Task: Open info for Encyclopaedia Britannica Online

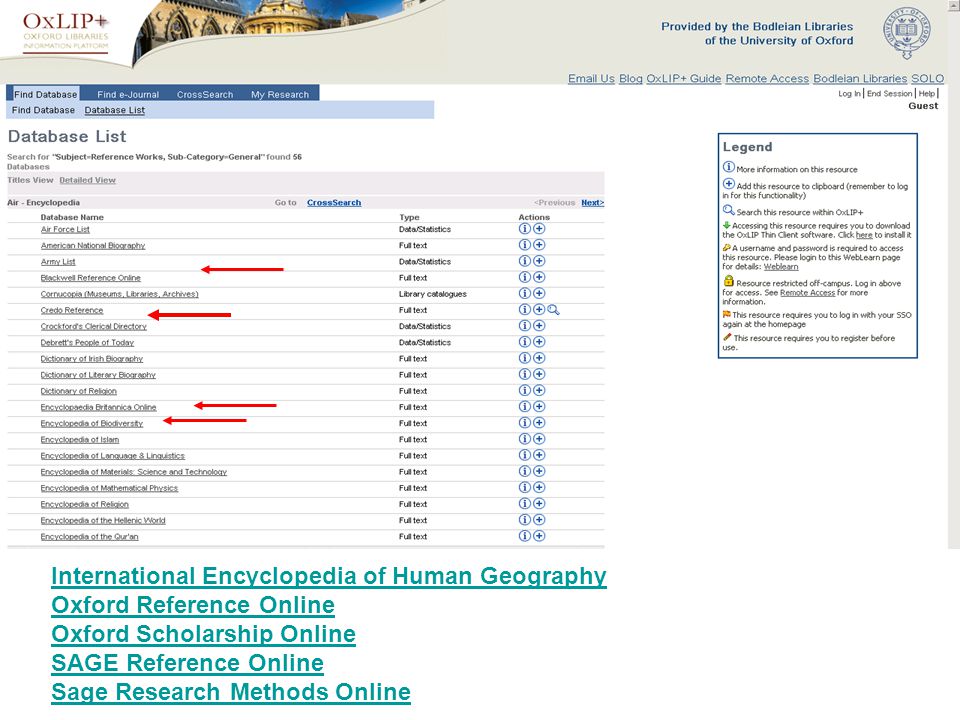Action: [x=524, y=407]
